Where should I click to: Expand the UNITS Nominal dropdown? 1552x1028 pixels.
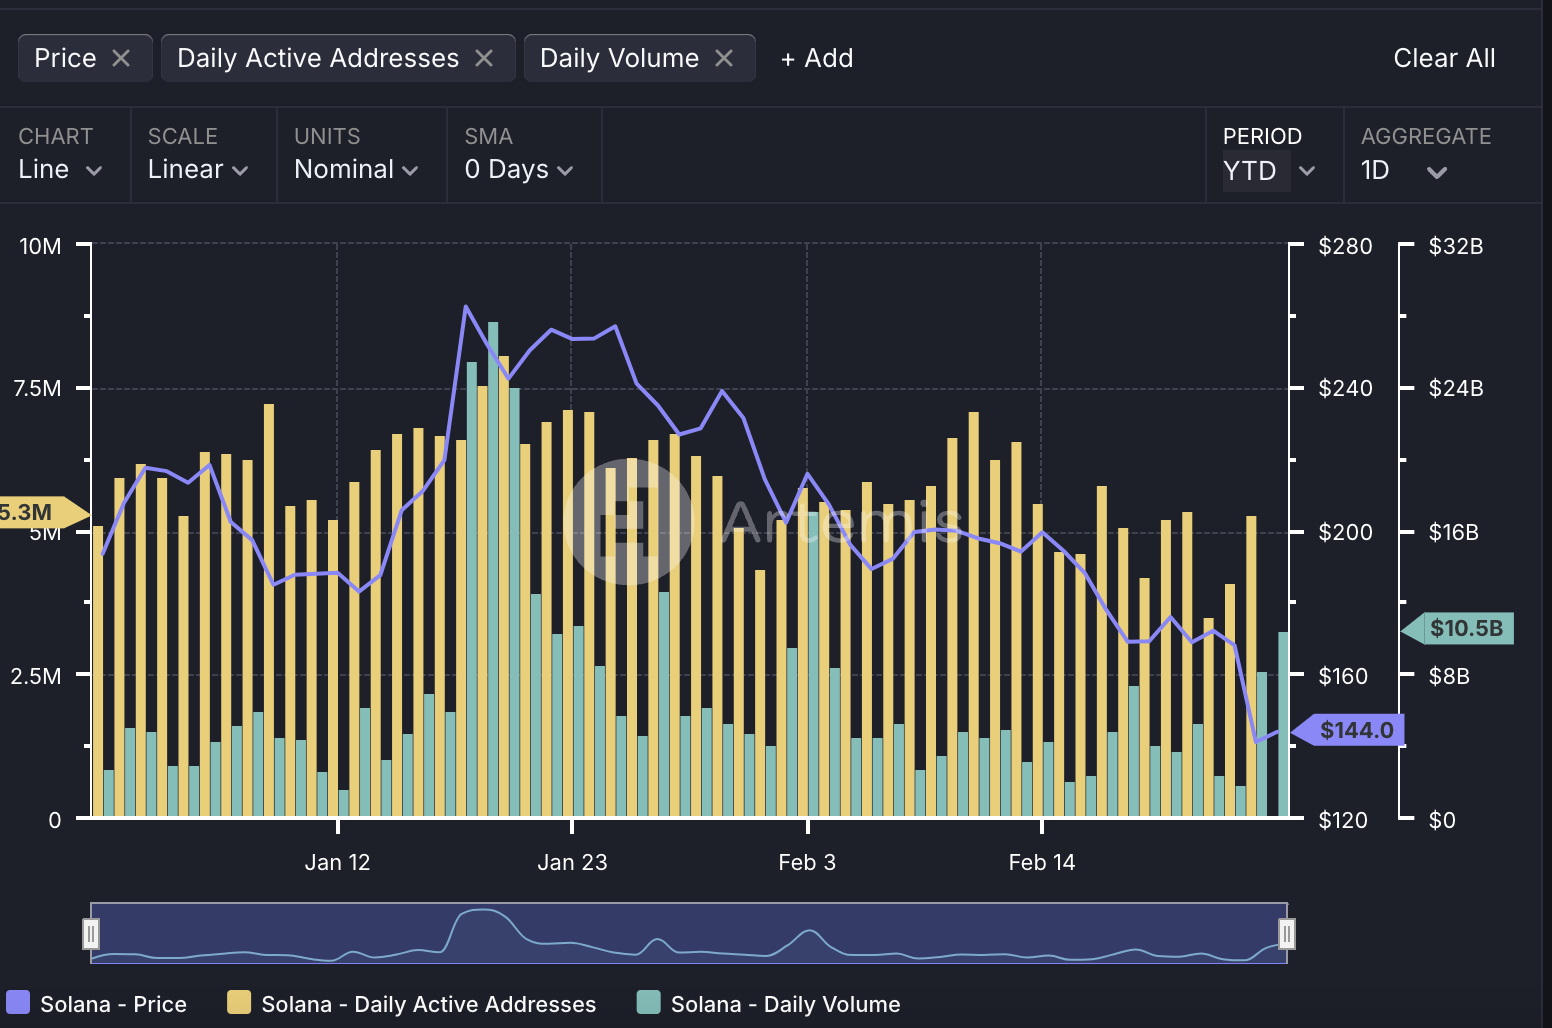coord(355,169)
